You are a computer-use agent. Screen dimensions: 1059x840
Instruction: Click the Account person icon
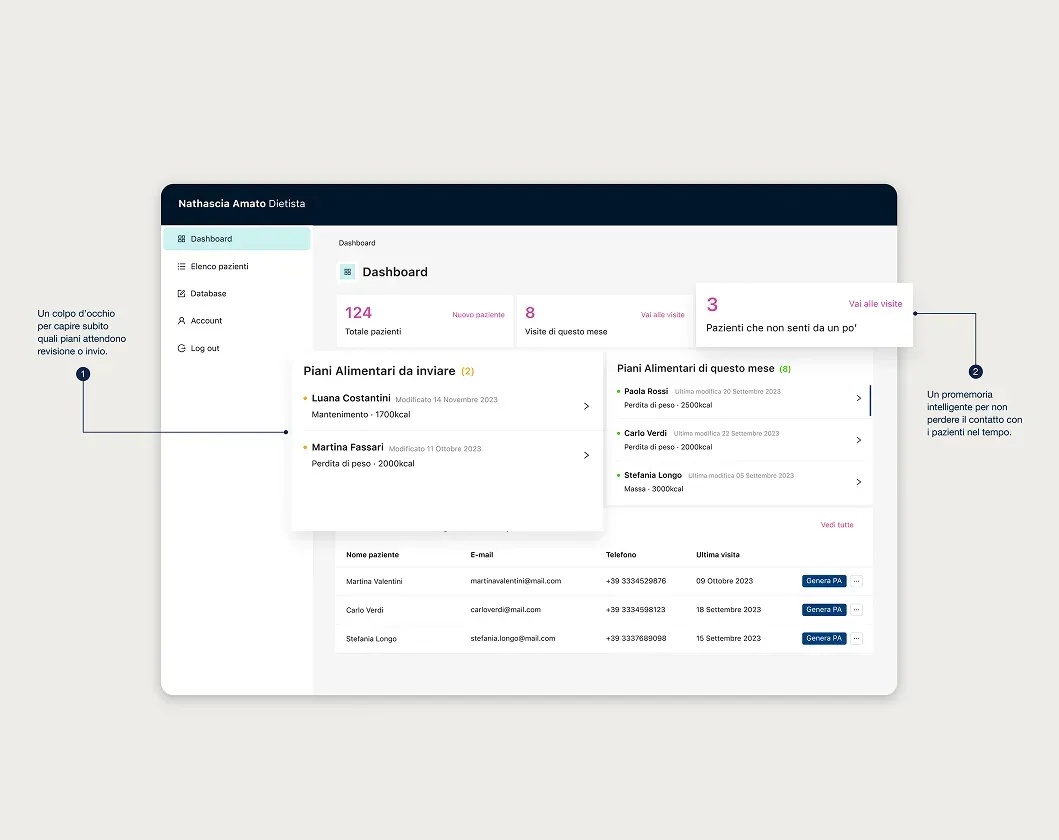181,321
